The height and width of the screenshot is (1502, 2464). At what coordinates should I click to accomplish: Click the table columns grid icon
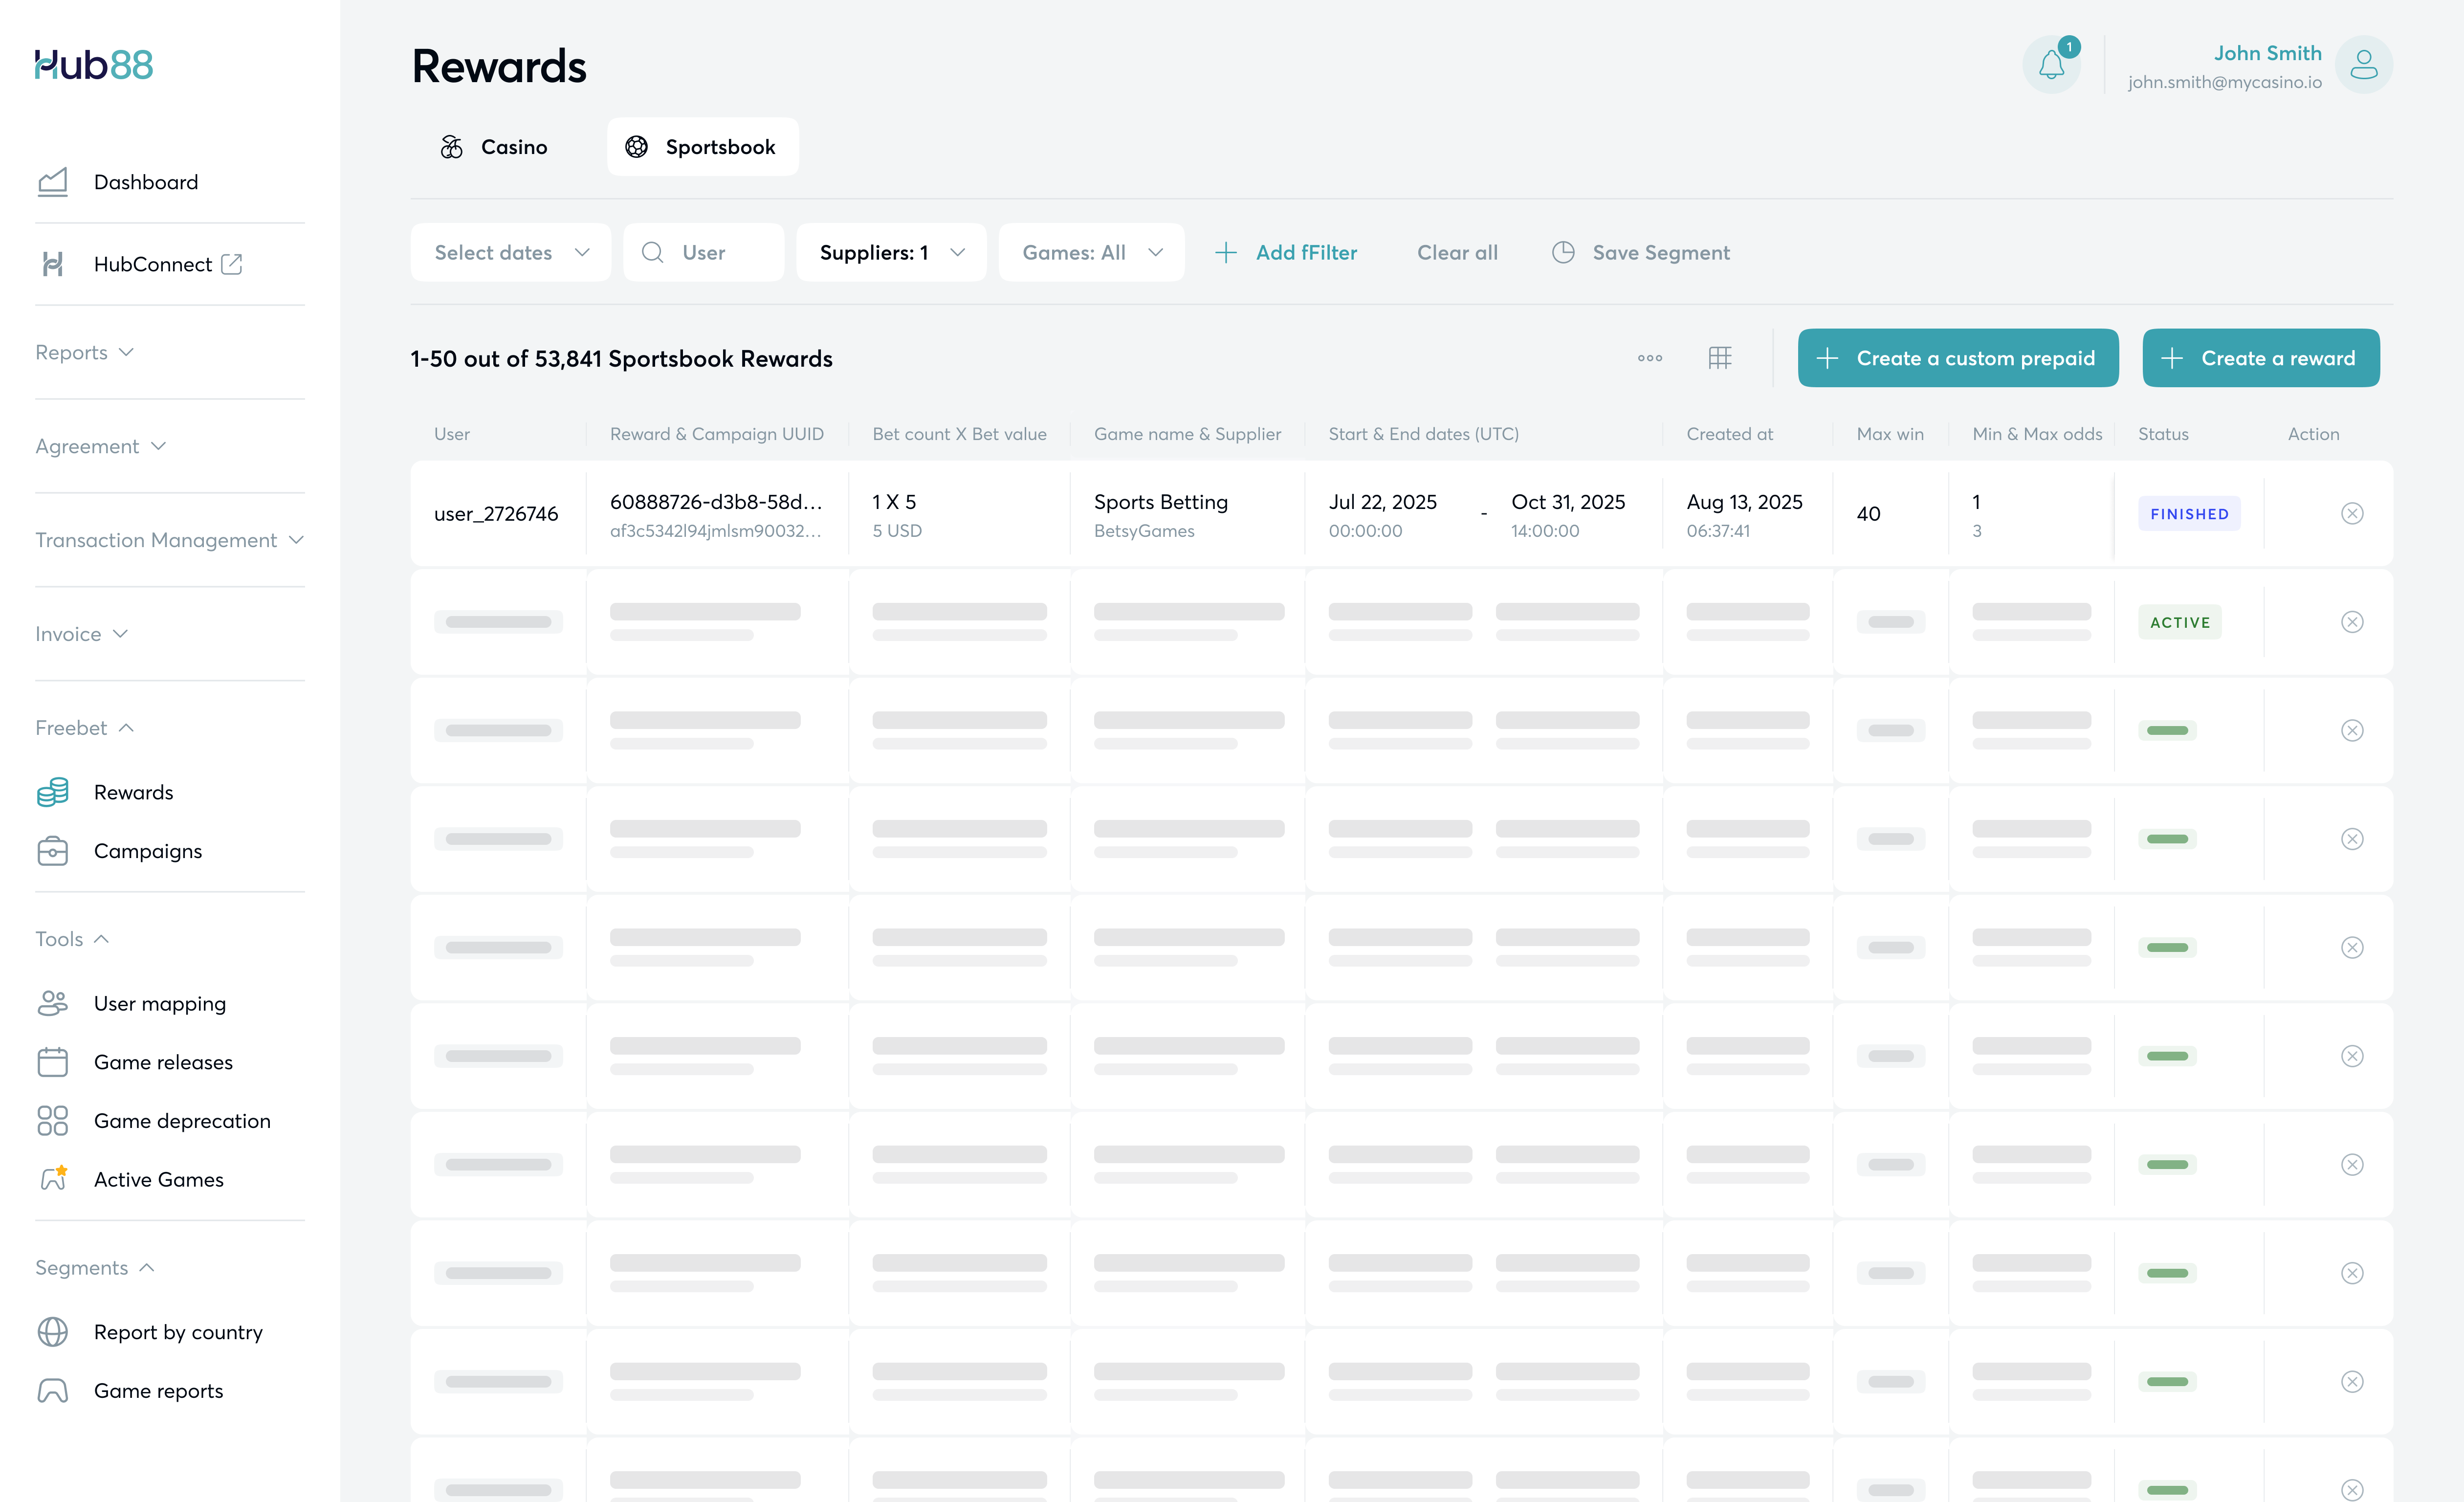(1719, 358)
